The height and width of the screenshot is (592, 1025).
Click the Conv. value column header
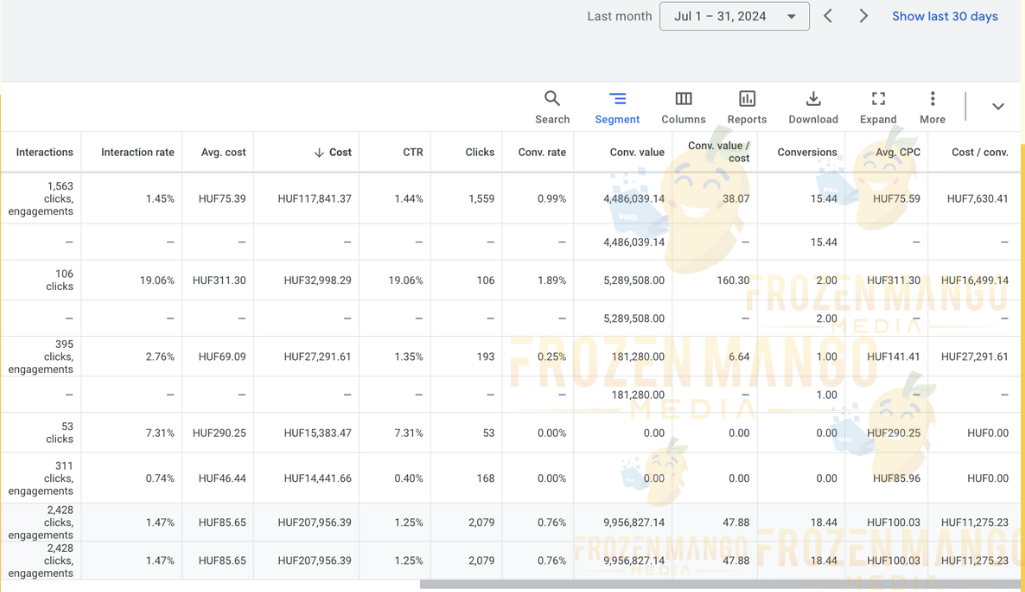[637, 152]
